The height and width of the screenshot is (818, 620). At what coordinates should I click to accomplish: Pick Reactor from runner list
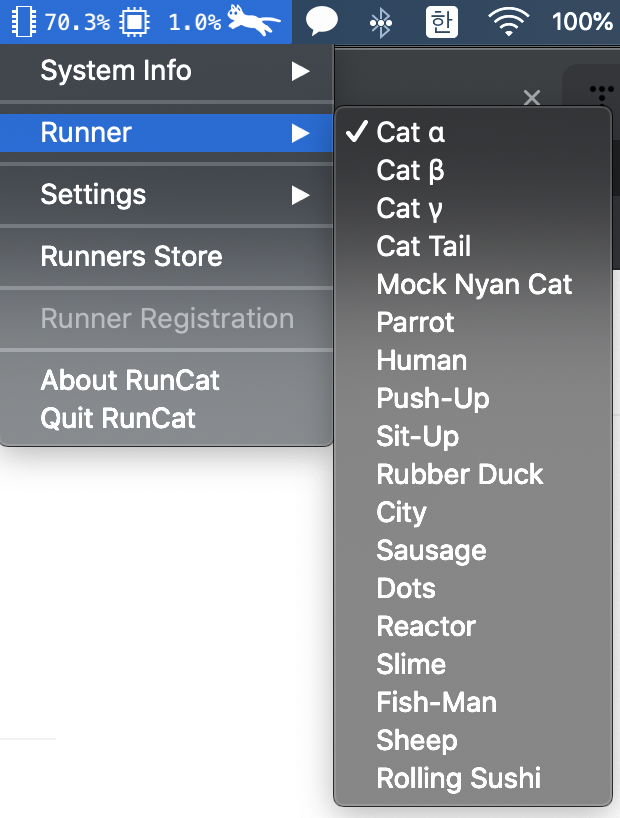tap(473, 626)
